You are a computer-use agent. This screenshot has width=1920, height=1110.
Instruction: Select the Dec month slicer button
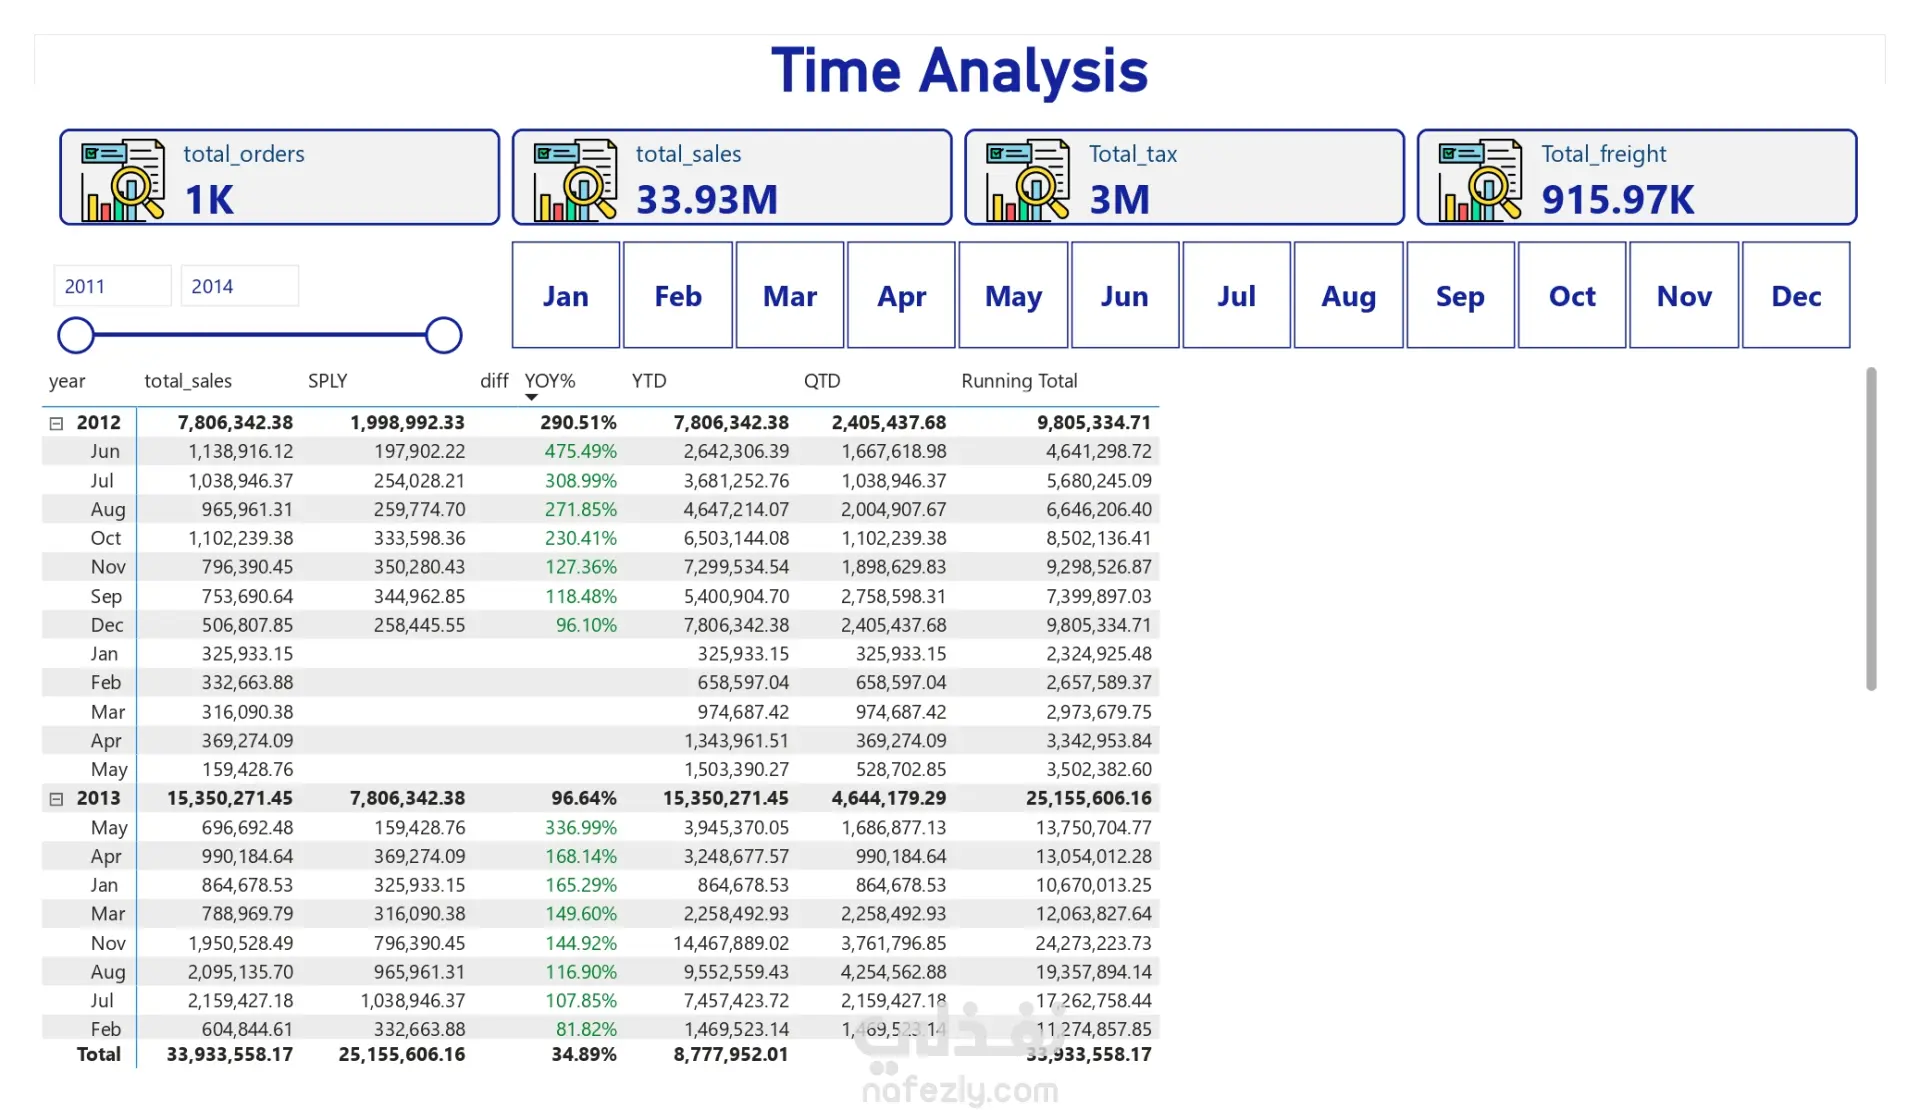1795,296
